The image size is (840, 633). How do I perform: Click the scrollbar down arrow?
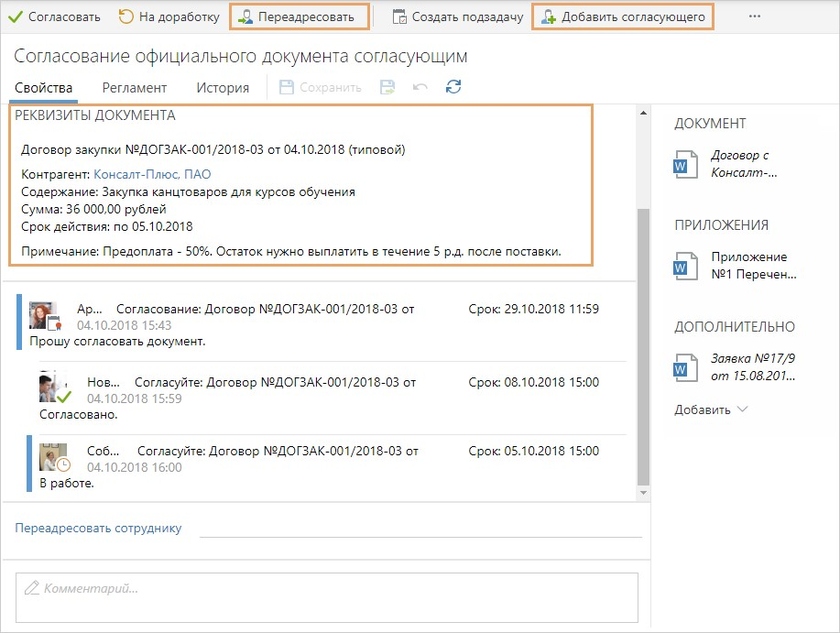click(643, 492)
